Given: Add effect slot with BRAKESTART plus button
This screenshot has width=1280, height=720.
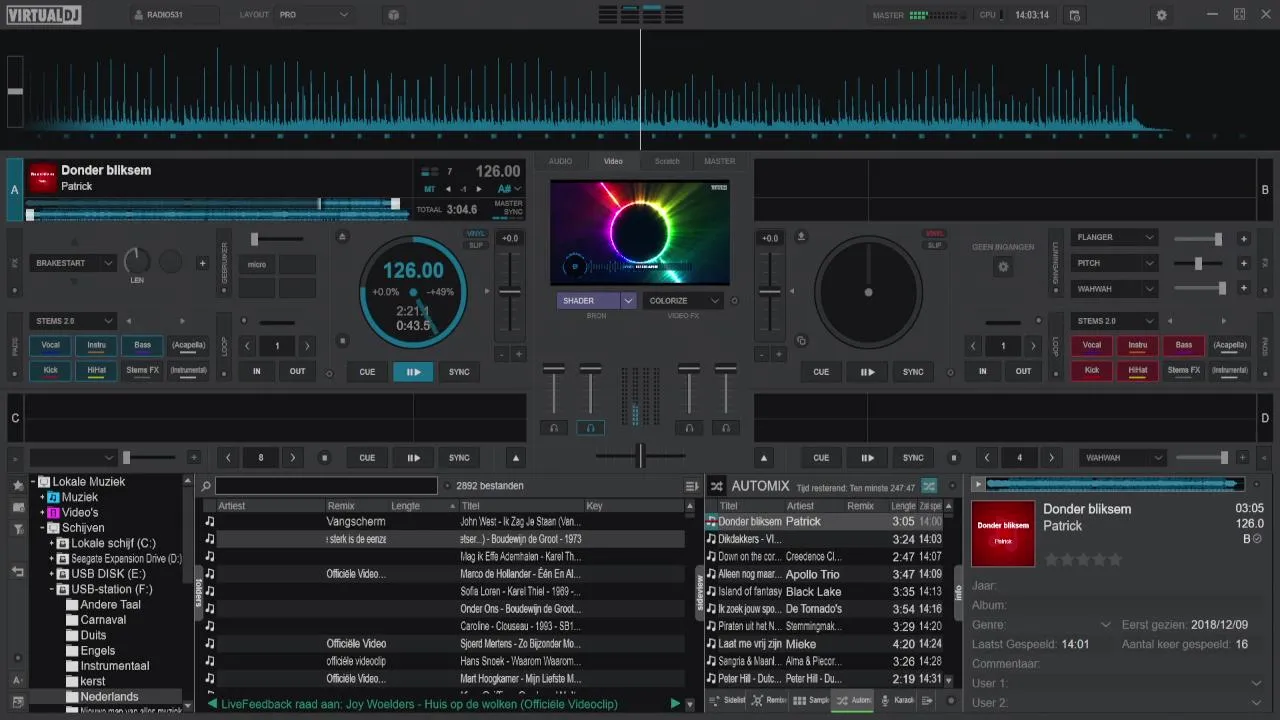Looking at the screenshot, I should (x=202, y=263).
